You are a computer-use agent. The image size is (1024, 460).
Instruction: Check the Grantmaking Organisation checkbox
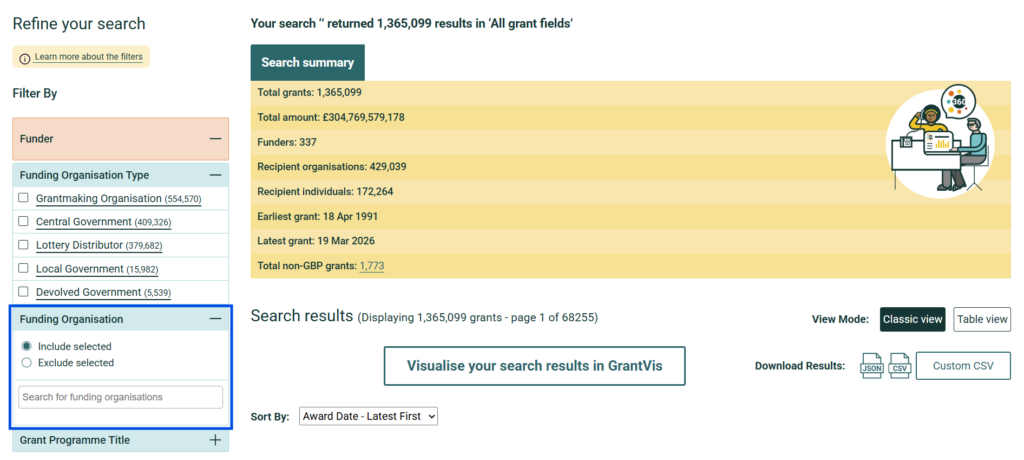[24, 198]
